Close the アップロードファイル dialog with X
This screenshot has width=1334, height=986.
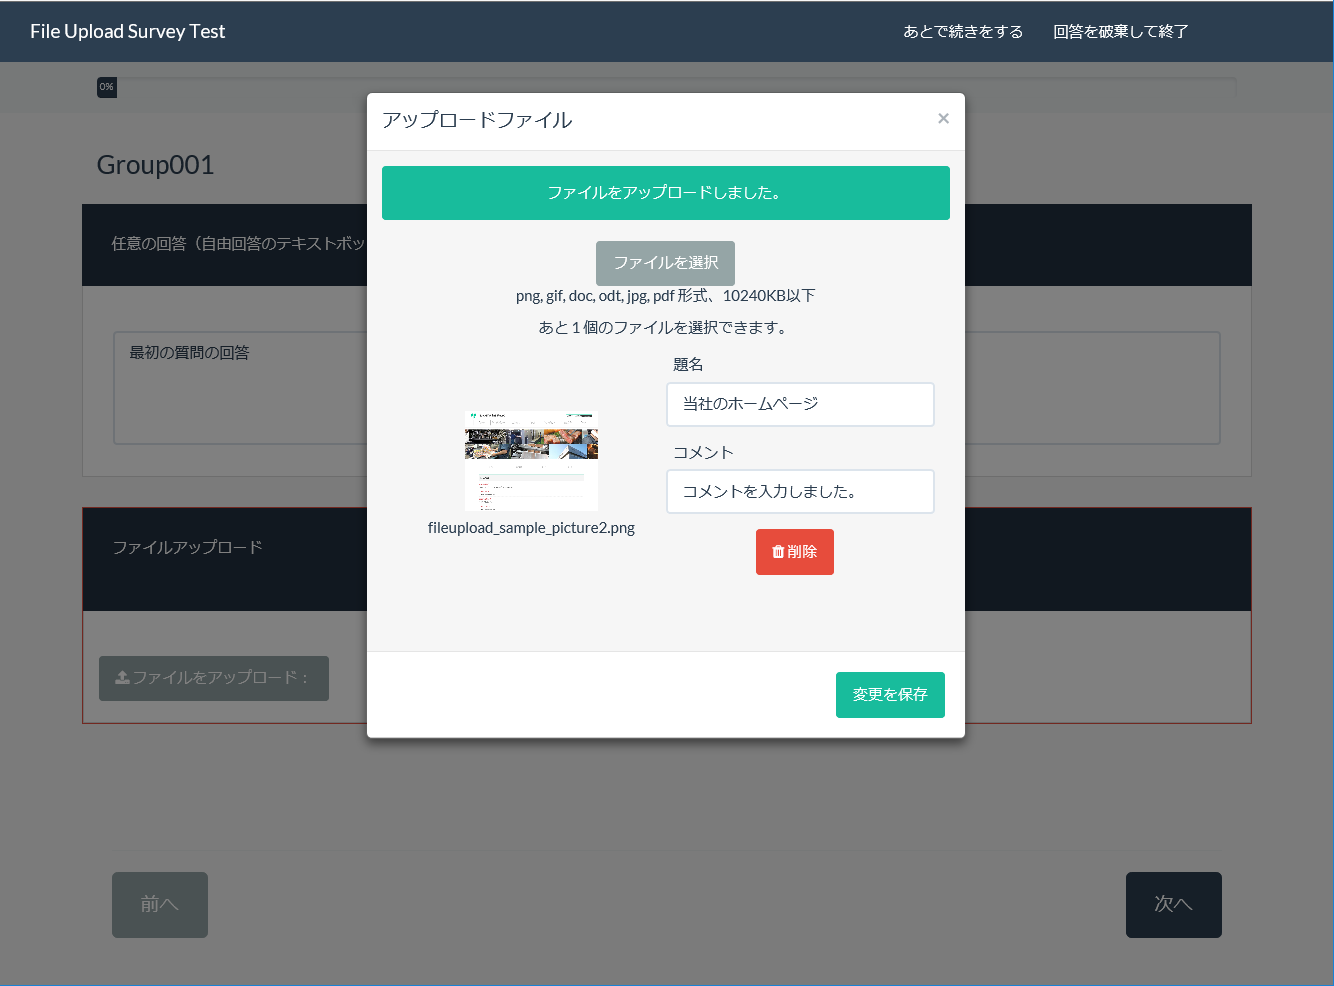943,119
